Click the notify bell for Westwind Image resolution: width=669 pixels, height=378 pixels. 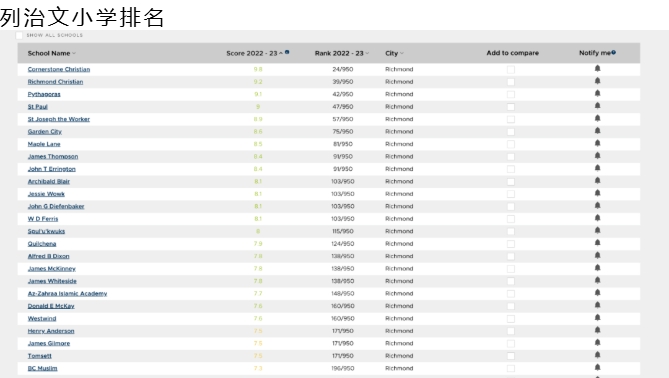click(597, 317)
